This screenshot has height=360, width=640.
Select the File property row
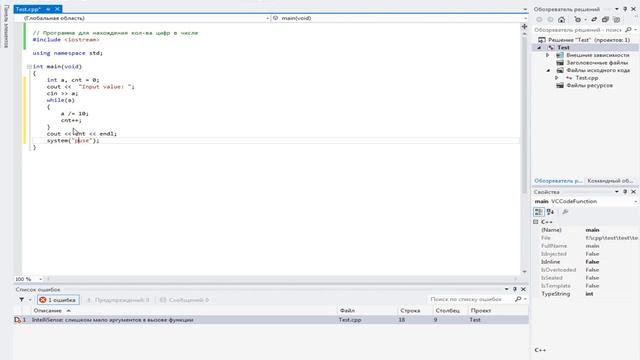click(x=586, y=238)
